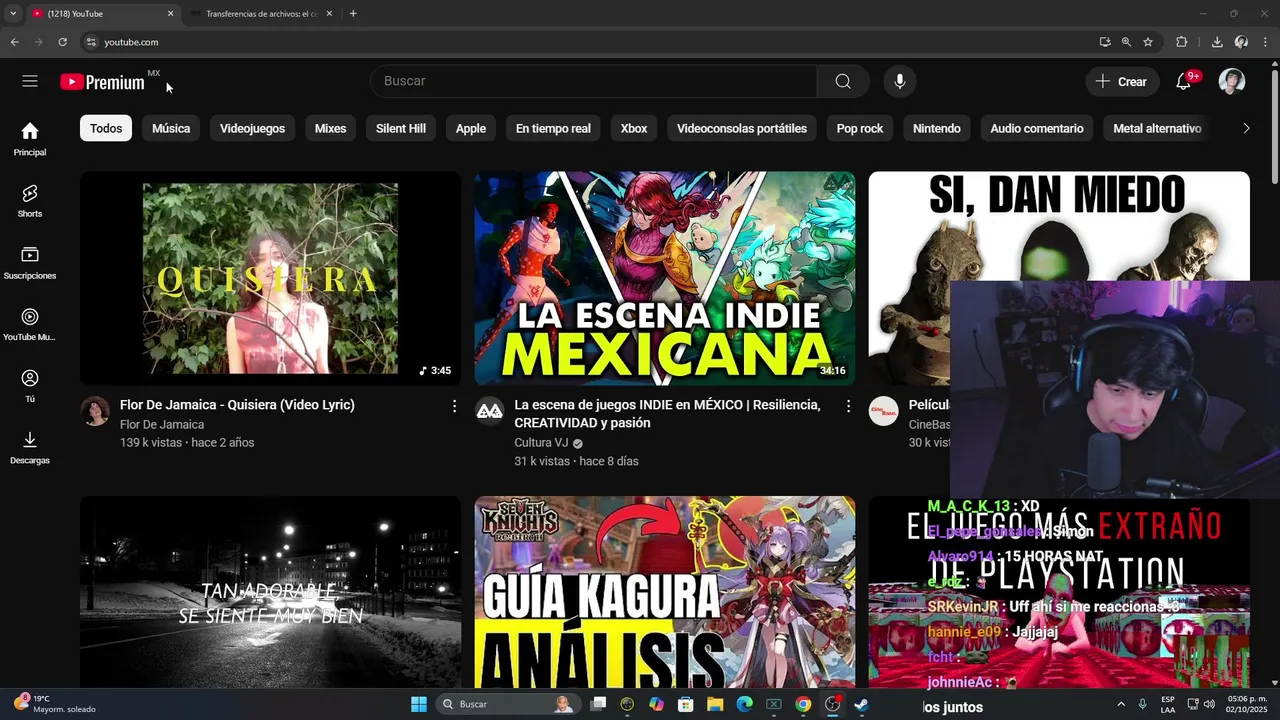
Task: Go to YouTube Premium home logo
Action: pos(102,82)
